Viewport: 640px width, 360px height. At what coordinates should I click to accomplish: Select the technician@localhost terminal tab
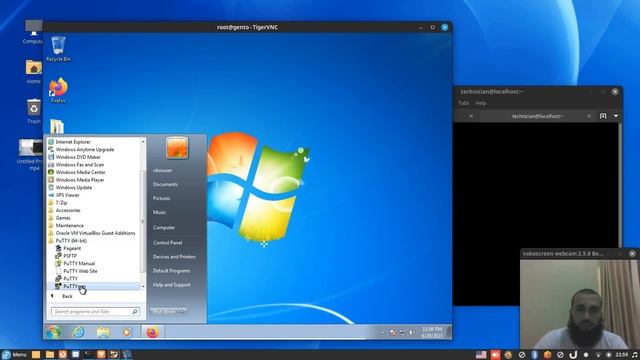point(537,116)
